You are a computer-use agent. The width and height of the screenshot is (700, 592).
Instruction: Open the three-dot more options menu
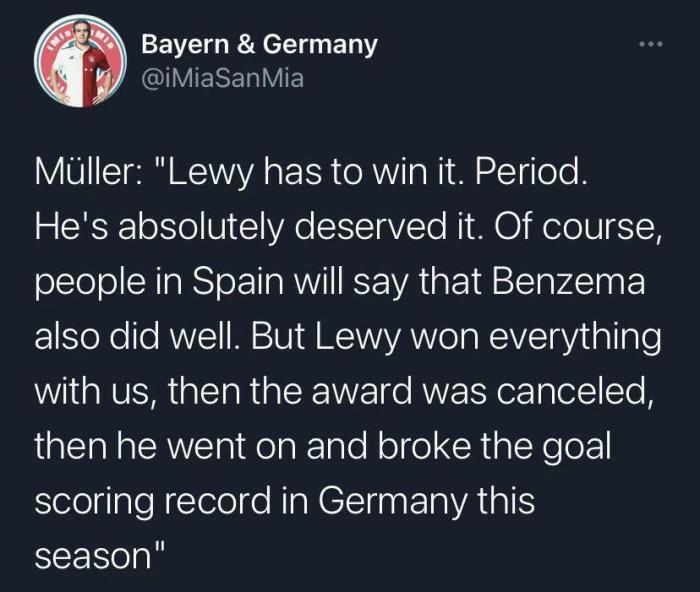tap(649, 46)
